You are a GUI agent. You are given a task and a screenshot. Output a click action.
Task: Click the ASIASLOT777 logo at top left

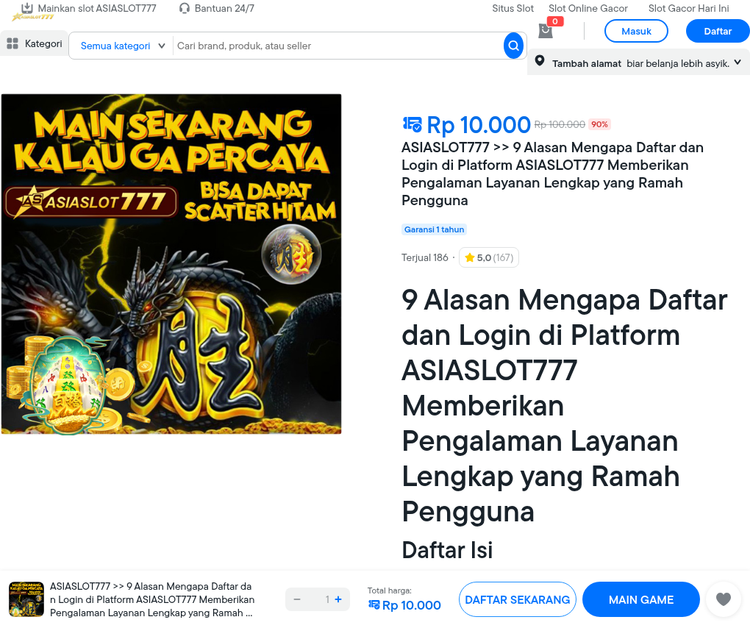(33, 17)
